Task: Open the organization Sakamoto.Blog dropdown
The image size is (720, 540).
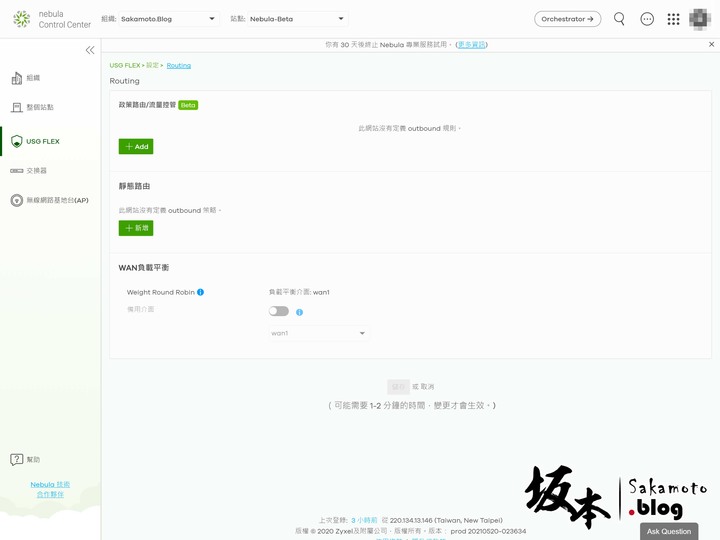Action: (168, 19)
